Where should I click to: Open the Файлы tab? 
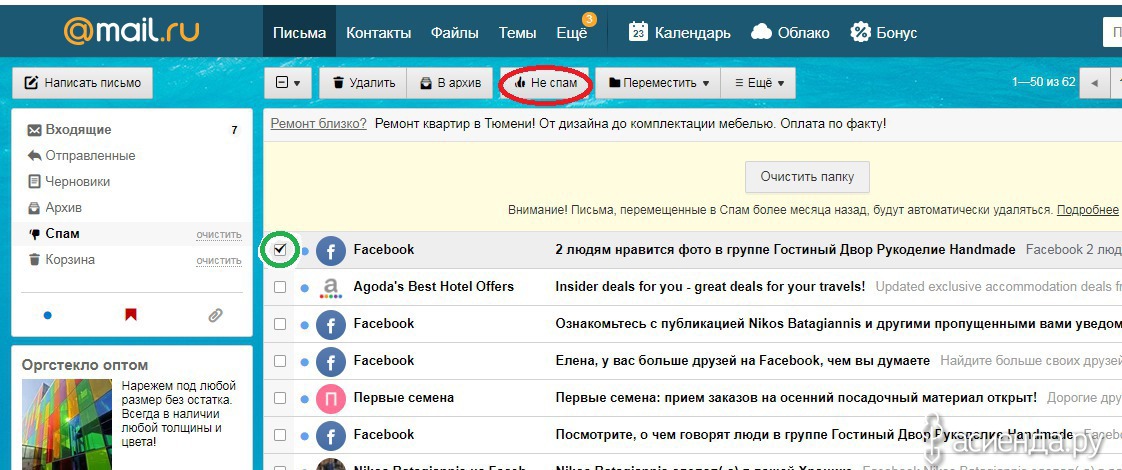click(454, 33)
